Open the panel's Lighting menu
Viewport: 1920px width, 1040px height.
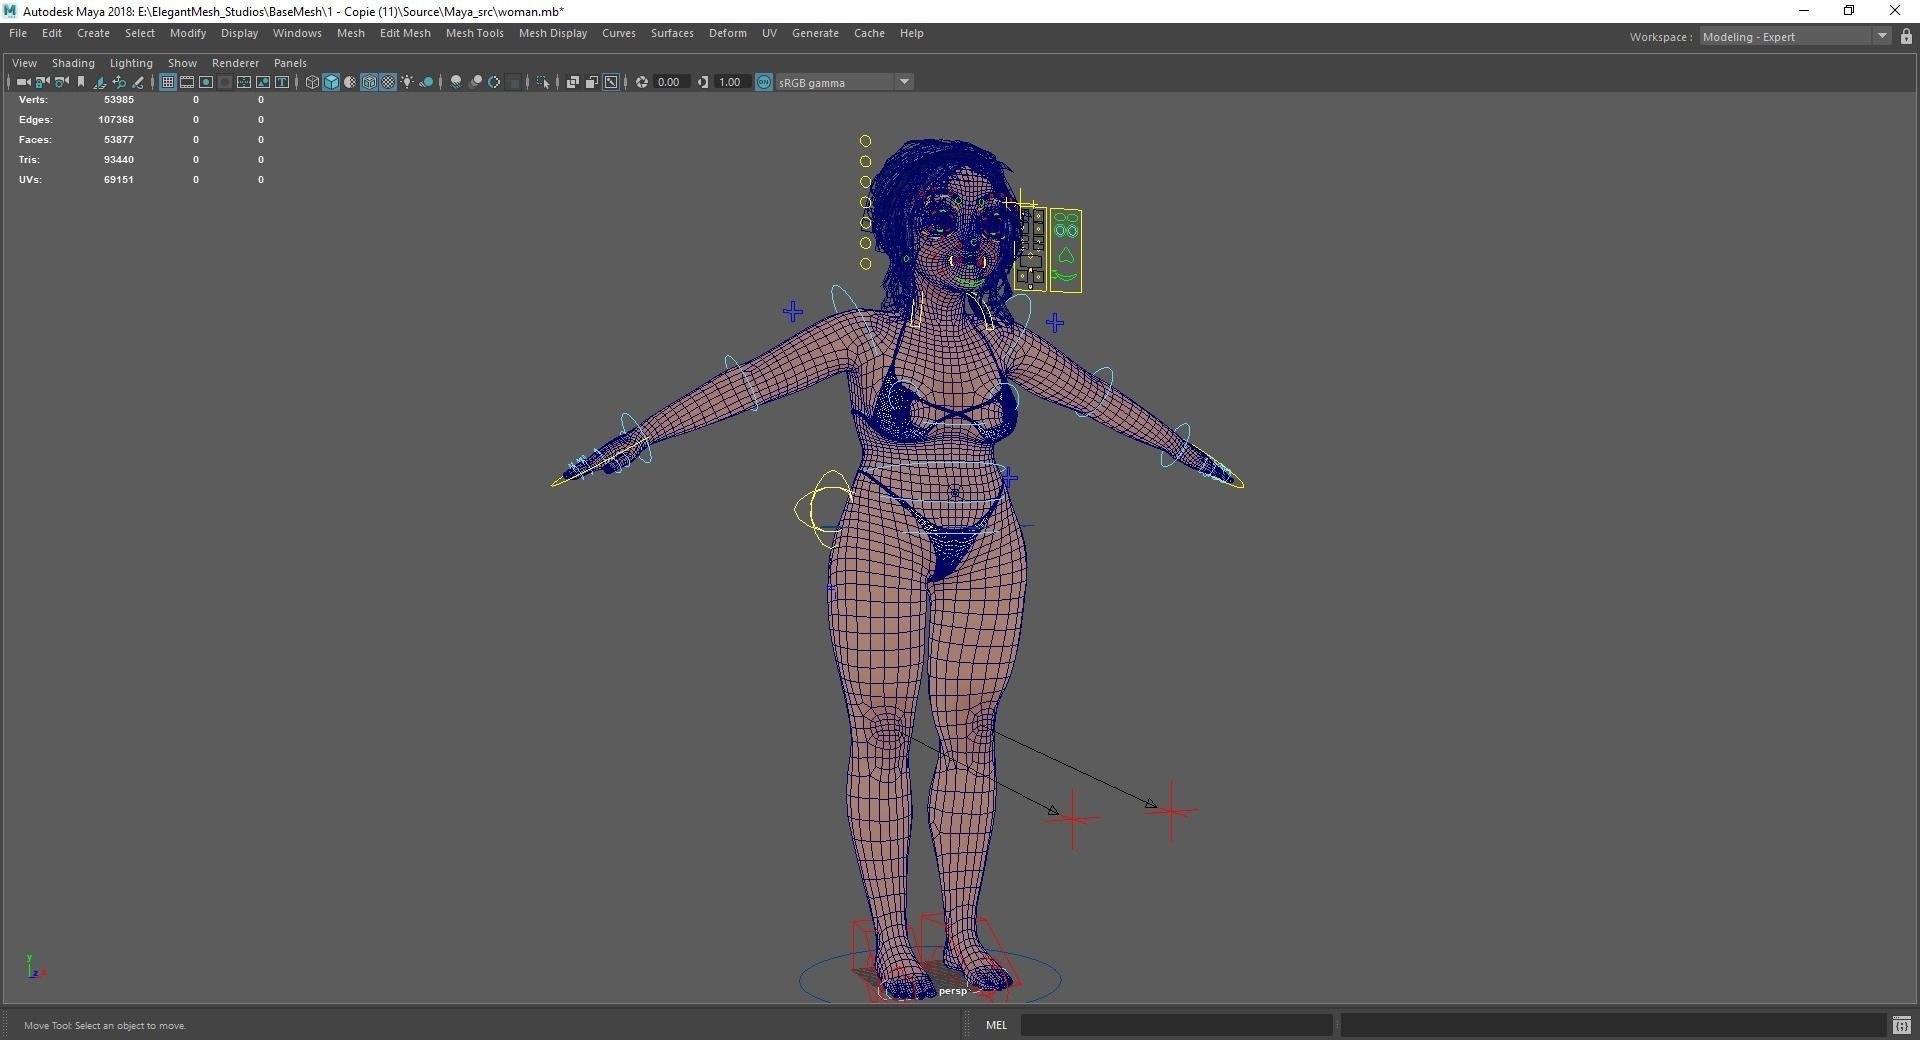click(131, 63)
